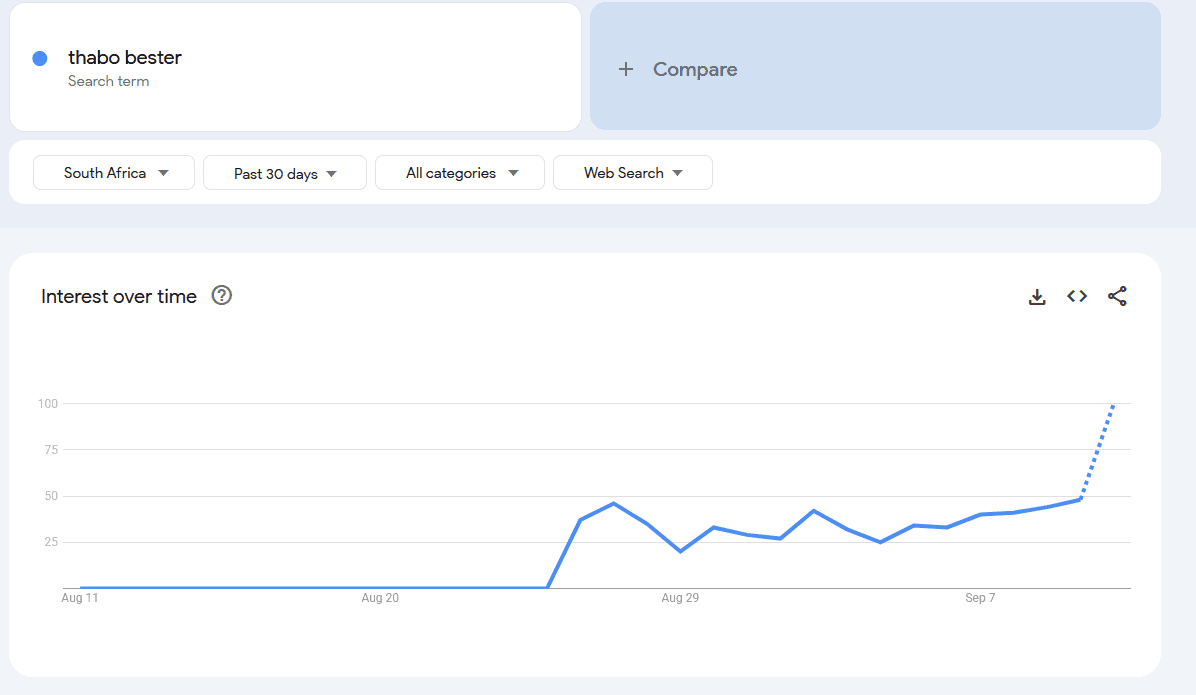Click the blue dot beside thabo bester

tap(40, 58)
